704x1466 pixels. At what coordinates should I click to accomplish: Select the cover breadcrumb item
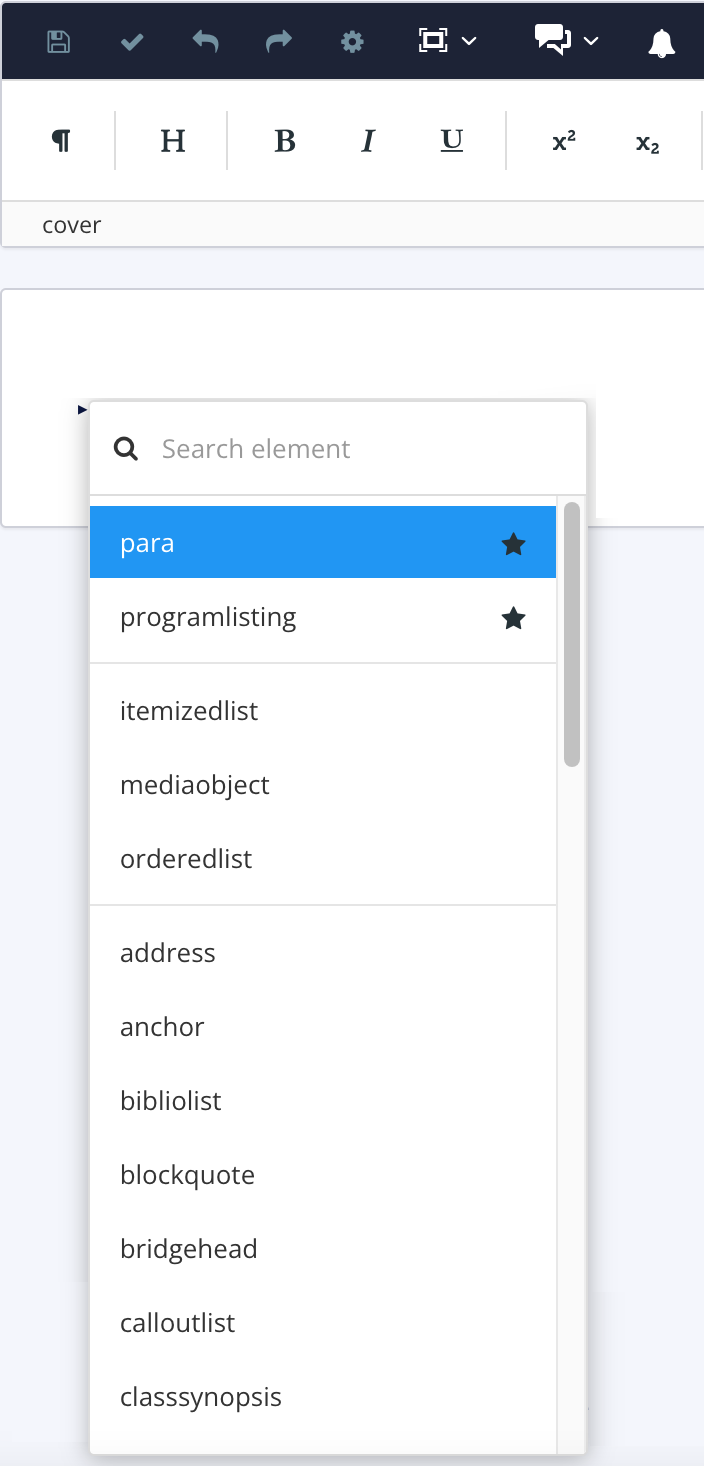tap(71, 224)
